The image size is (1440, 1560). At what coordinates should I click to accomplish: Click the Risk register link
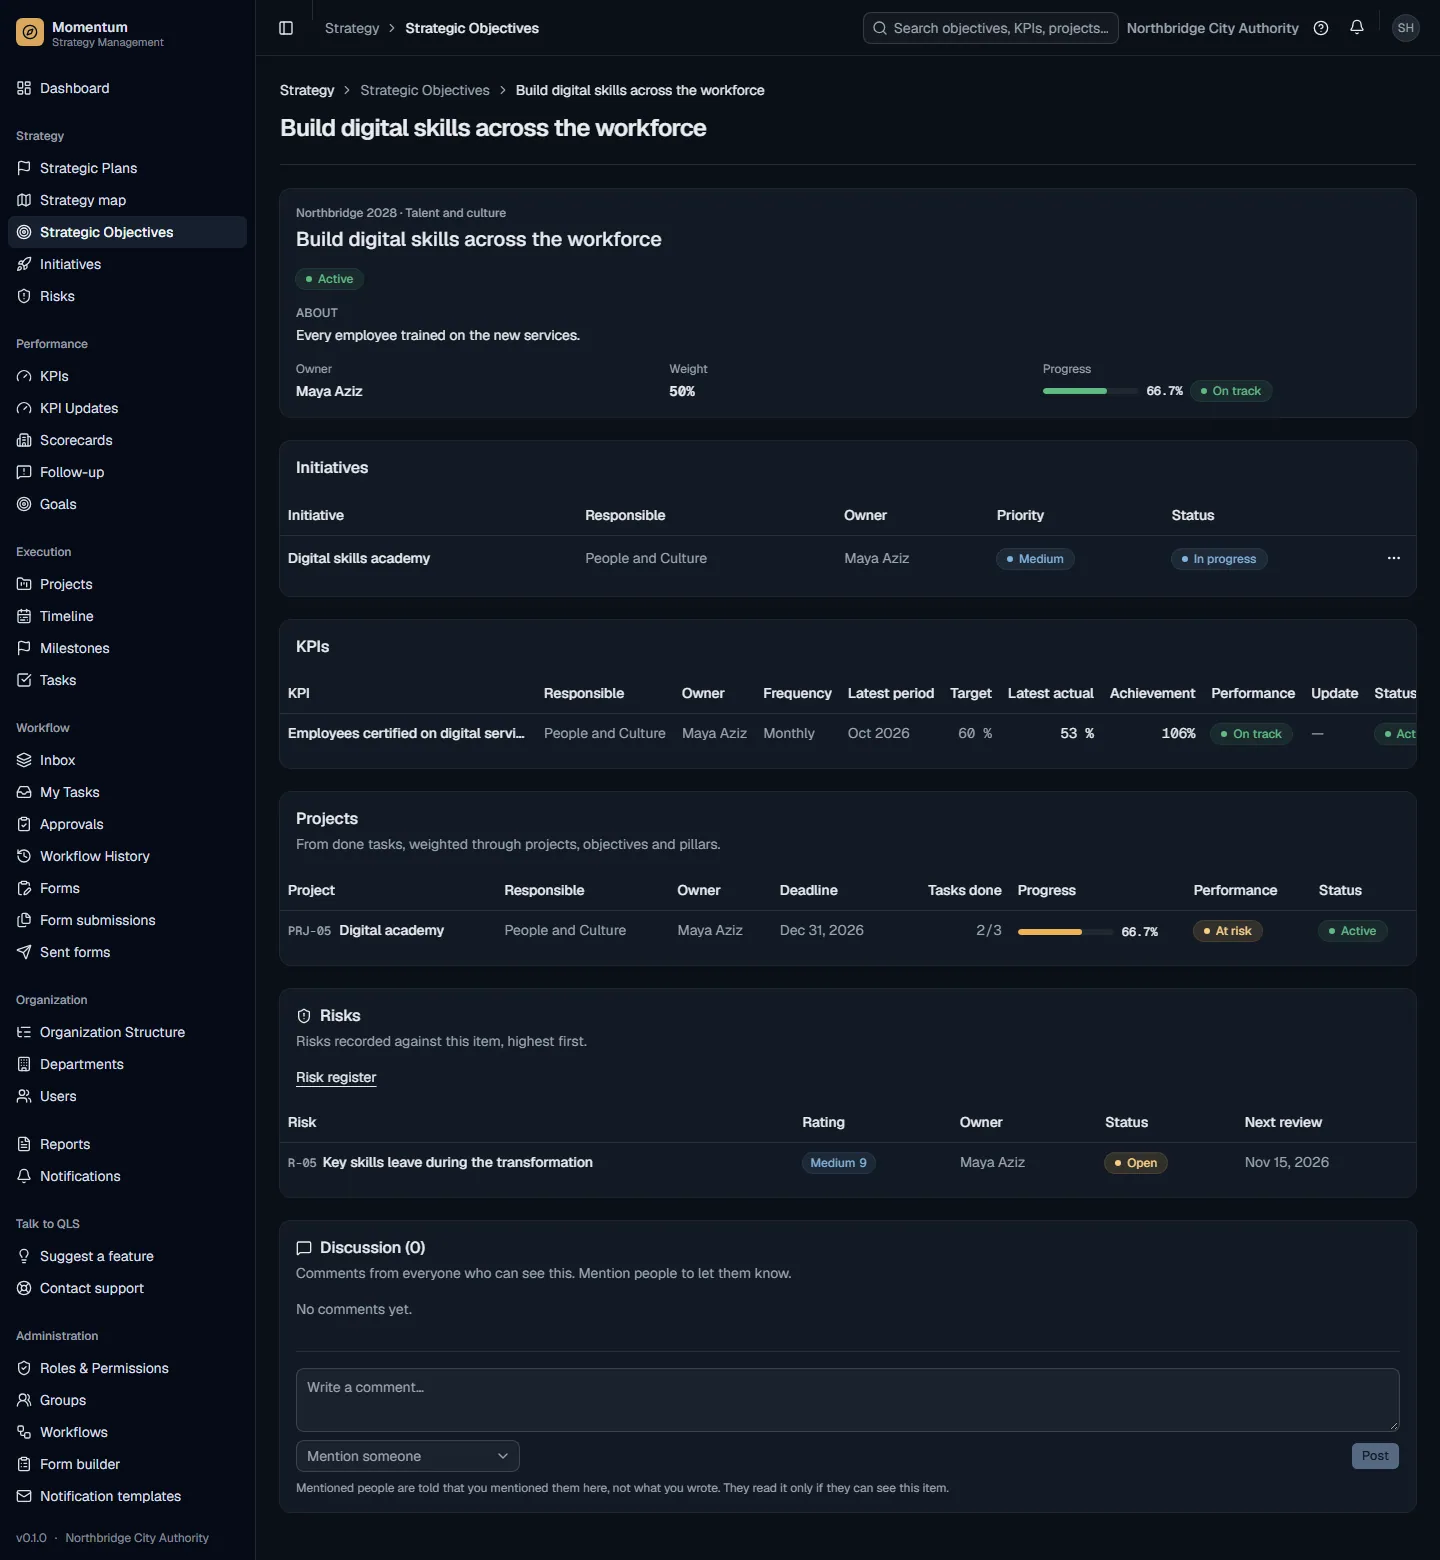point(336,1077)
